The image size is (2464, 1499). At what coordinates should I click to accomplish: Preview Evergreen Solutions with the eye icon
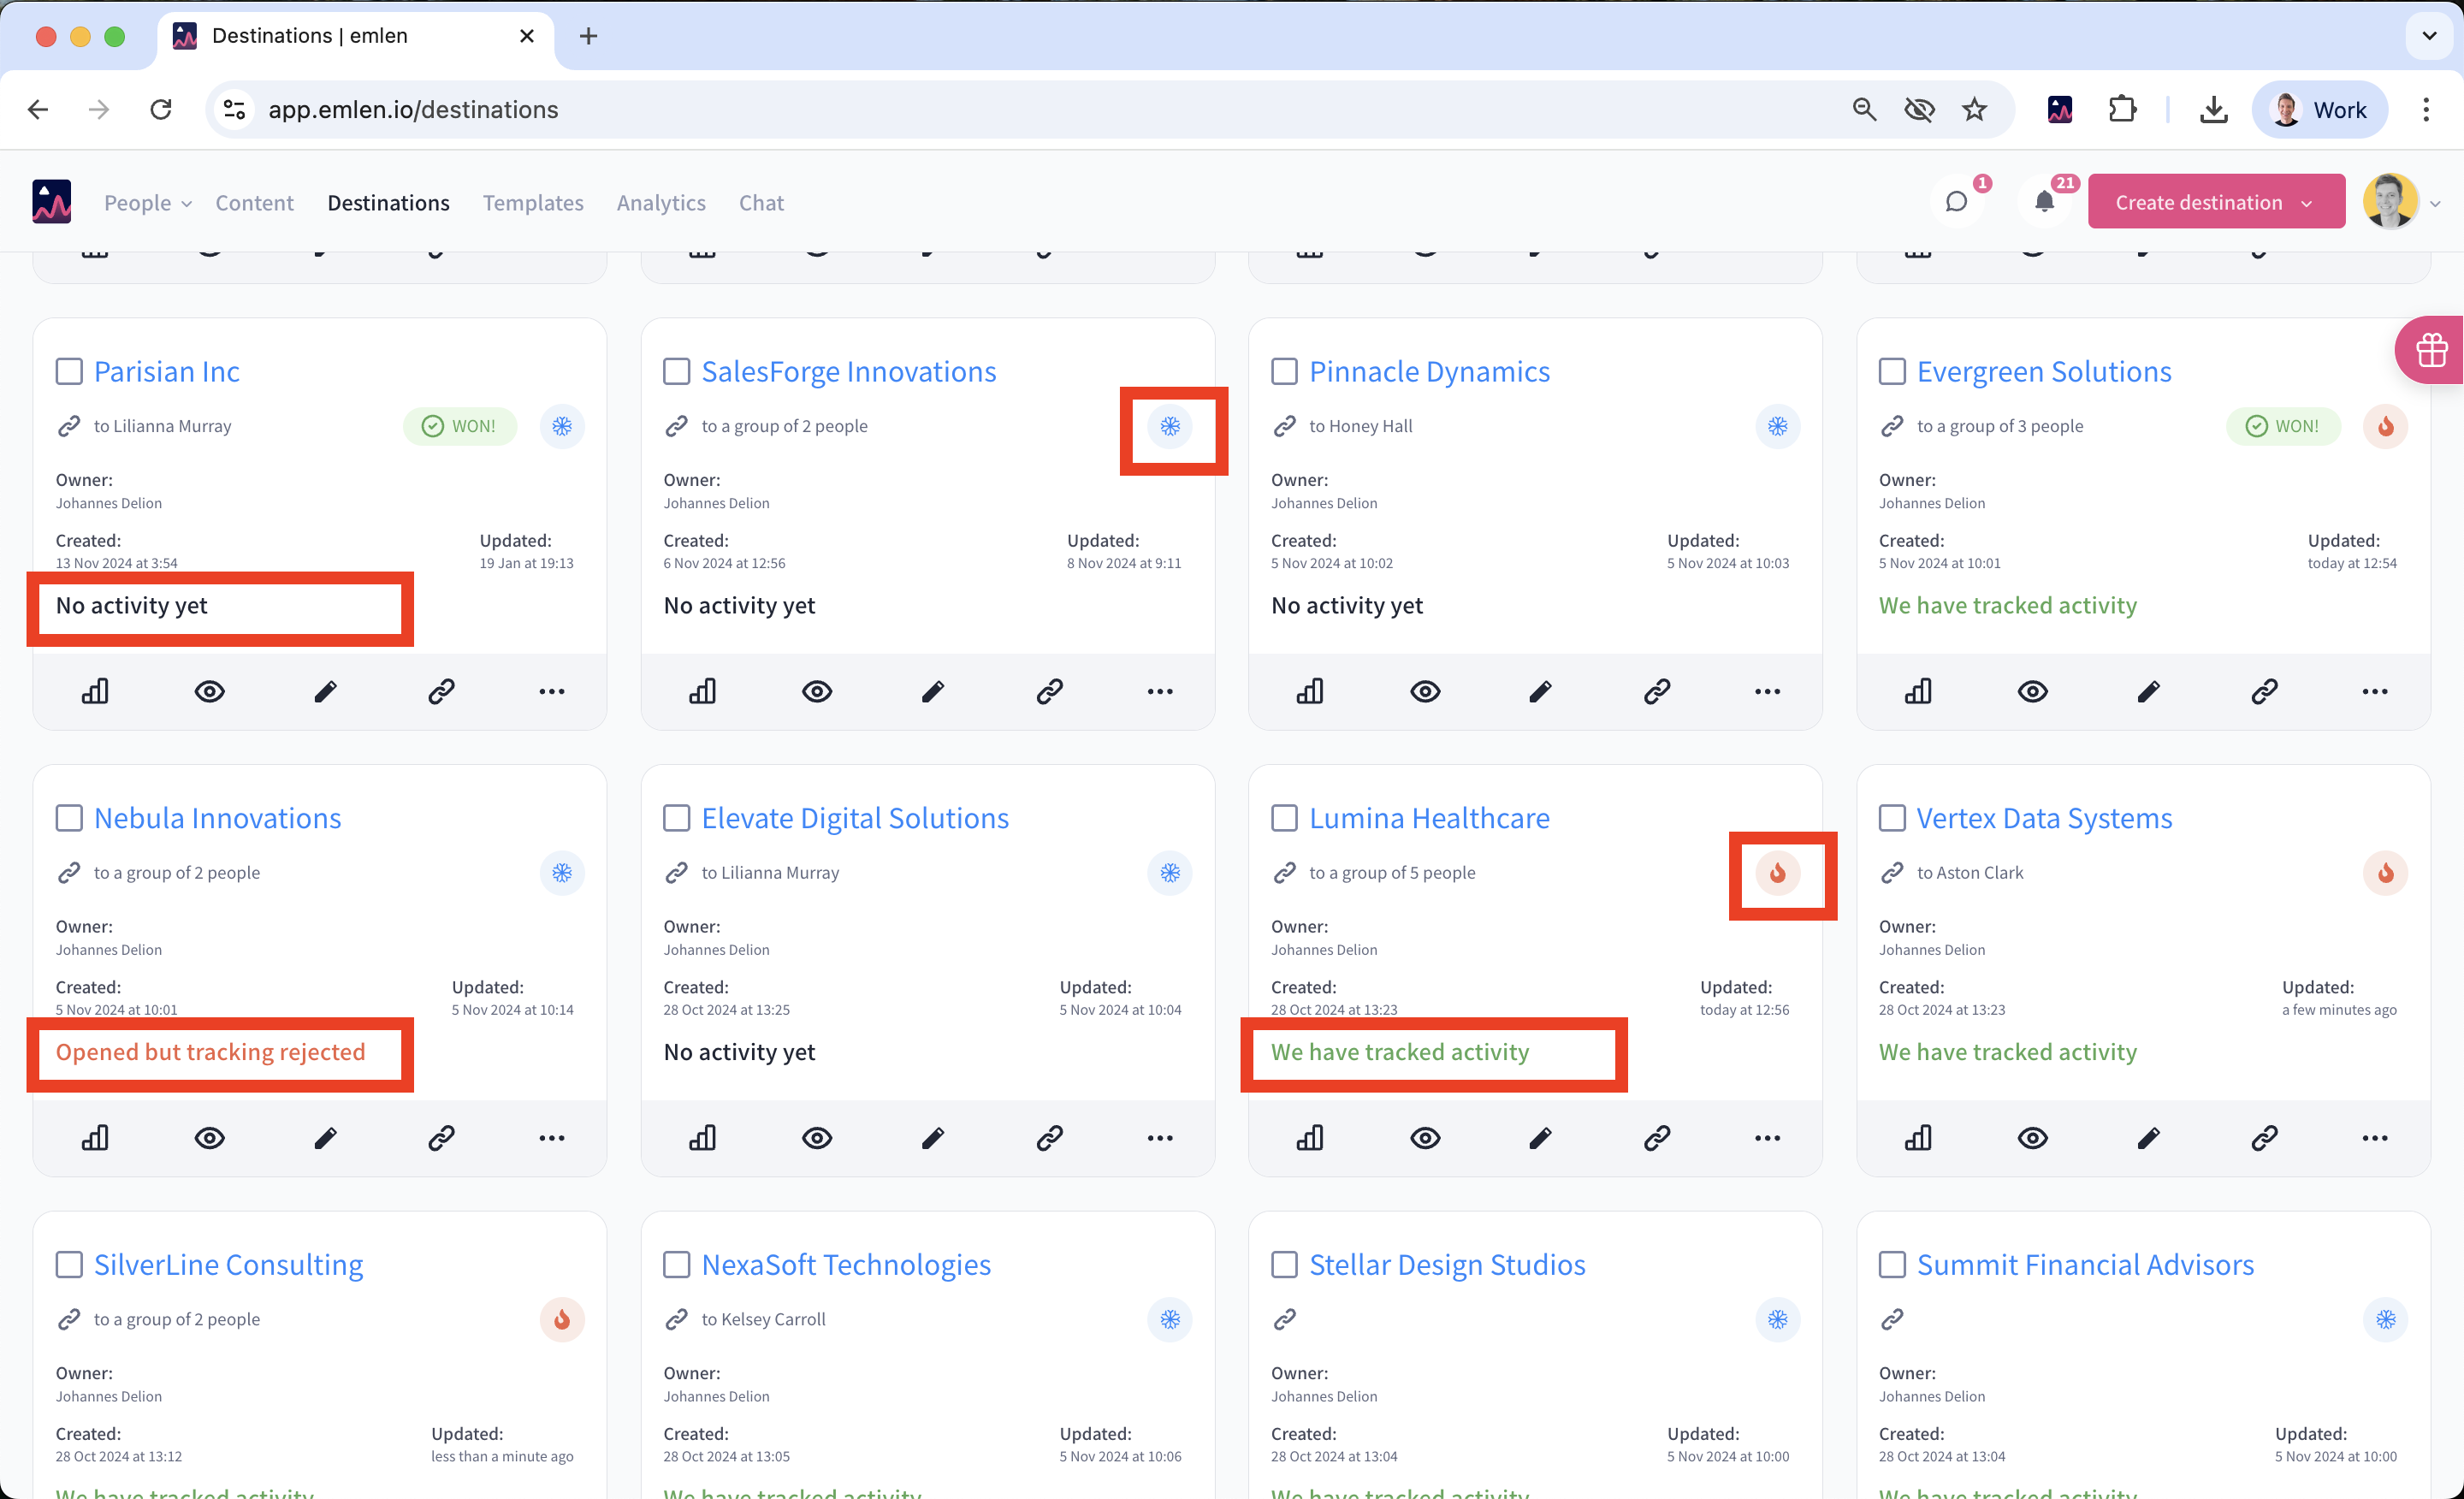tap(2032, 691)
